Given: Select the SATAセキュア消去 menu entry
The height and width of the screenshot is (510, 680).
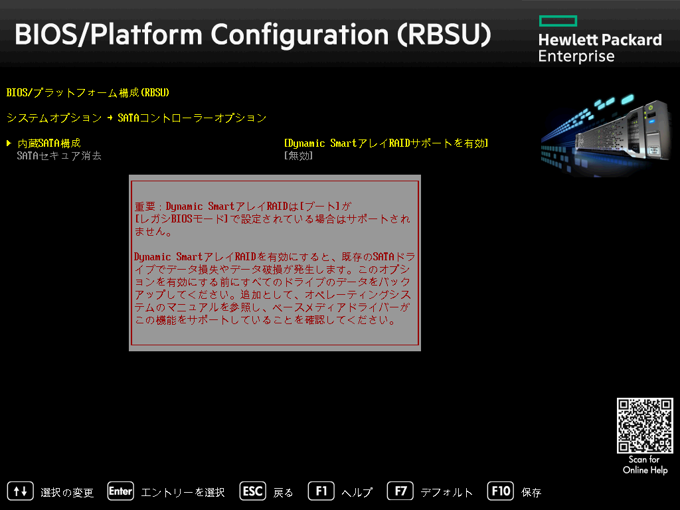Looking at the screenshot, I should pos(59,156).
